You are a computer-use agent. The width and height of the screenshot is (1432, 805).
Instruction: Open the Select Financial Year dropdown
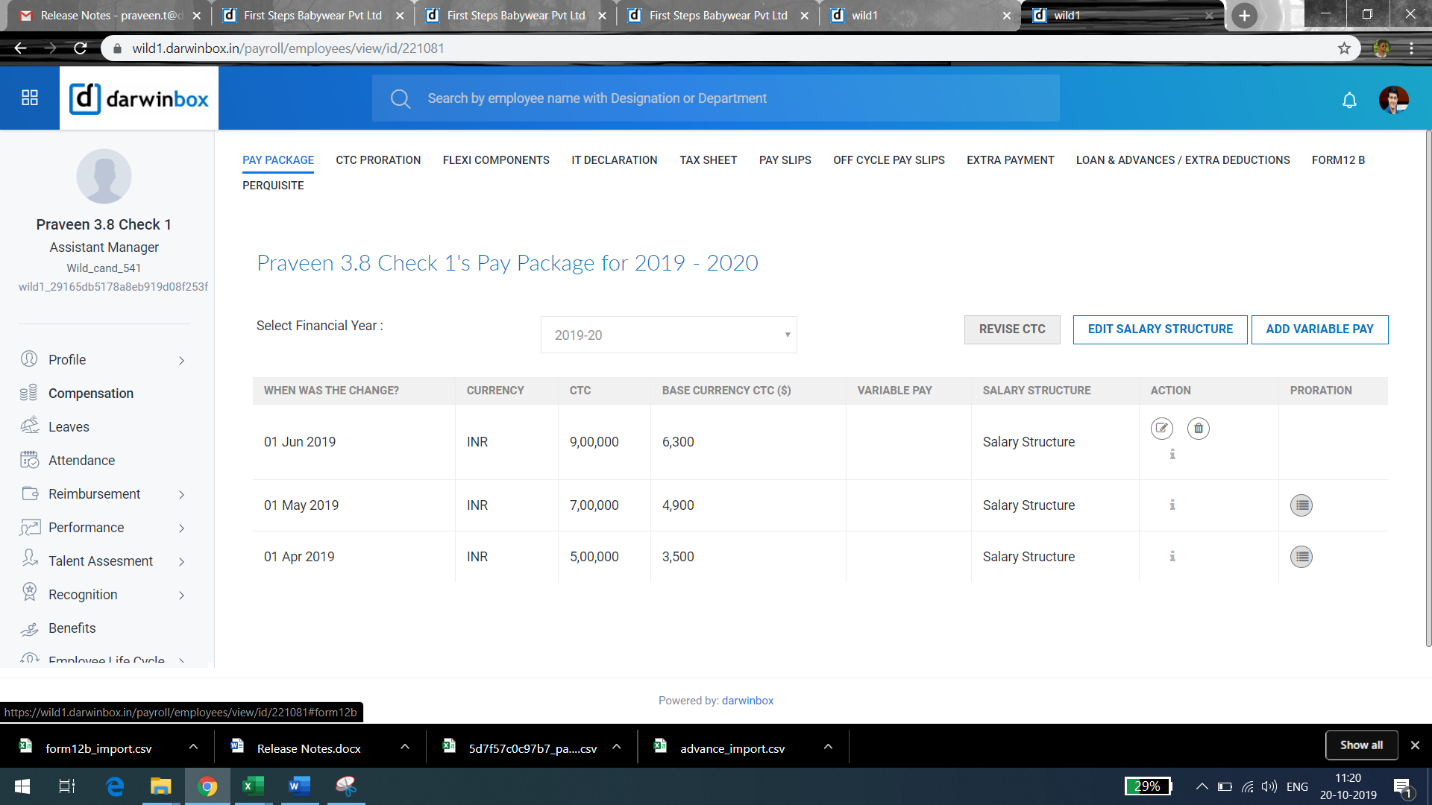point(669,335)
